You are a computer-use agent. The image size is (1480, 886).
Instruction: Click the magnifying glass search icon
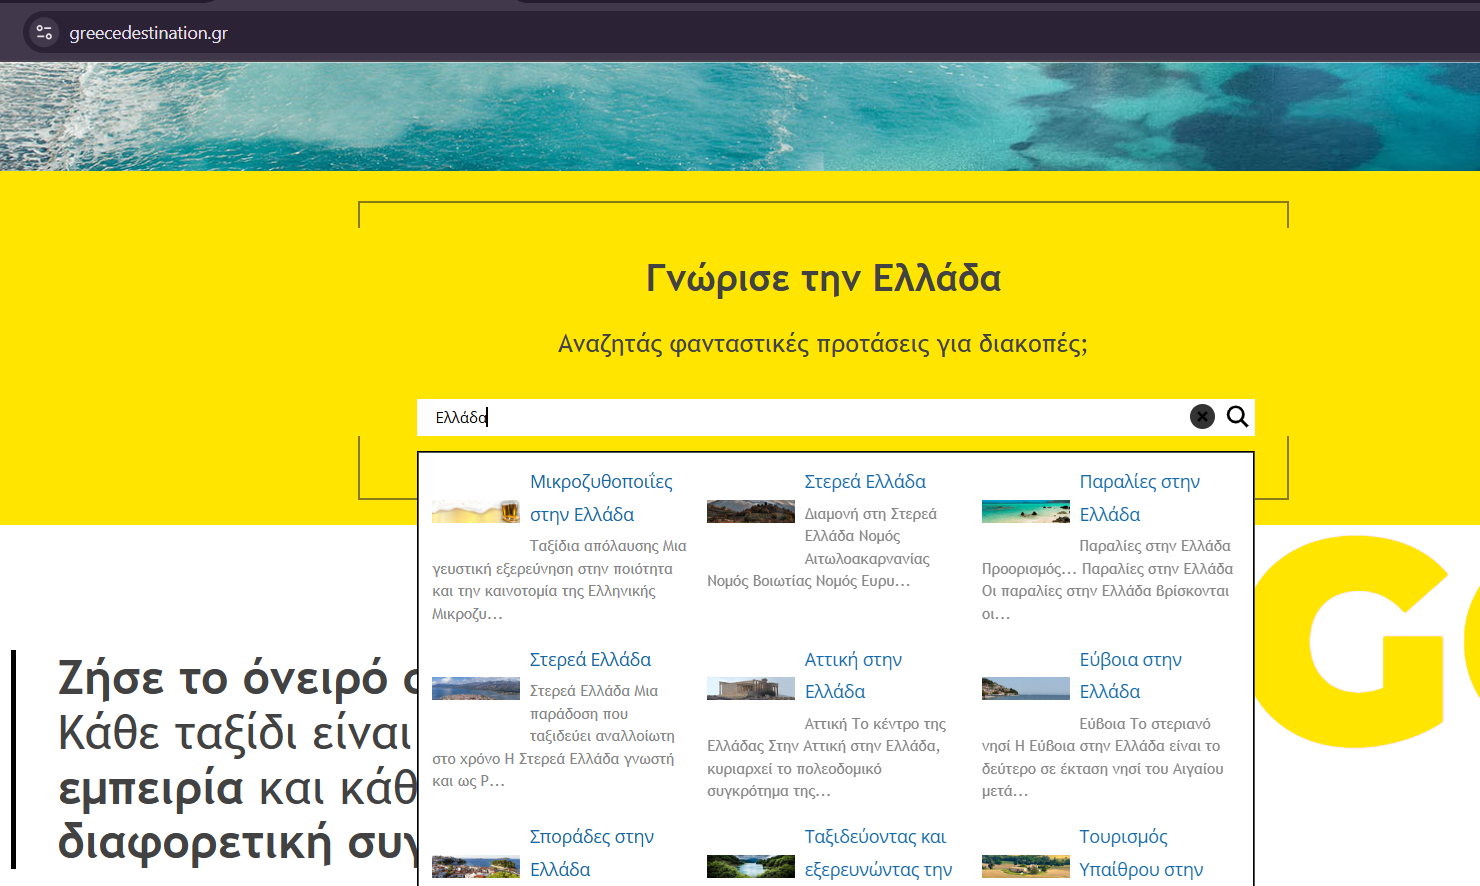pos(1237,416)
